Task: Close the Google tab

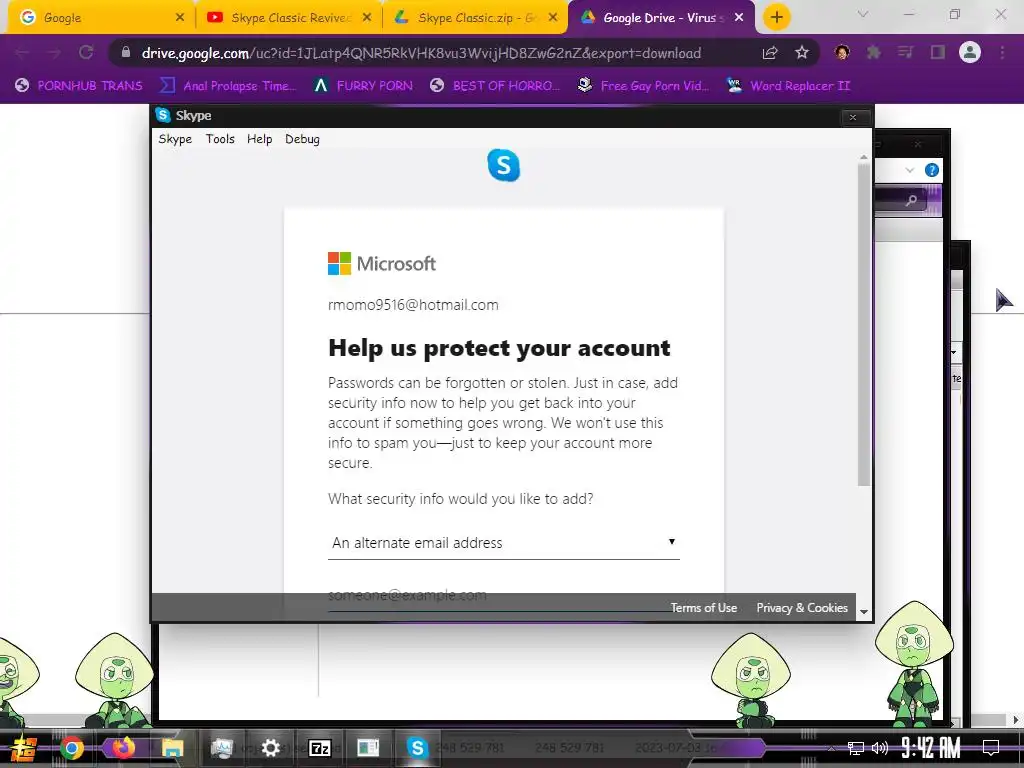Action: [x=180, y=18]
